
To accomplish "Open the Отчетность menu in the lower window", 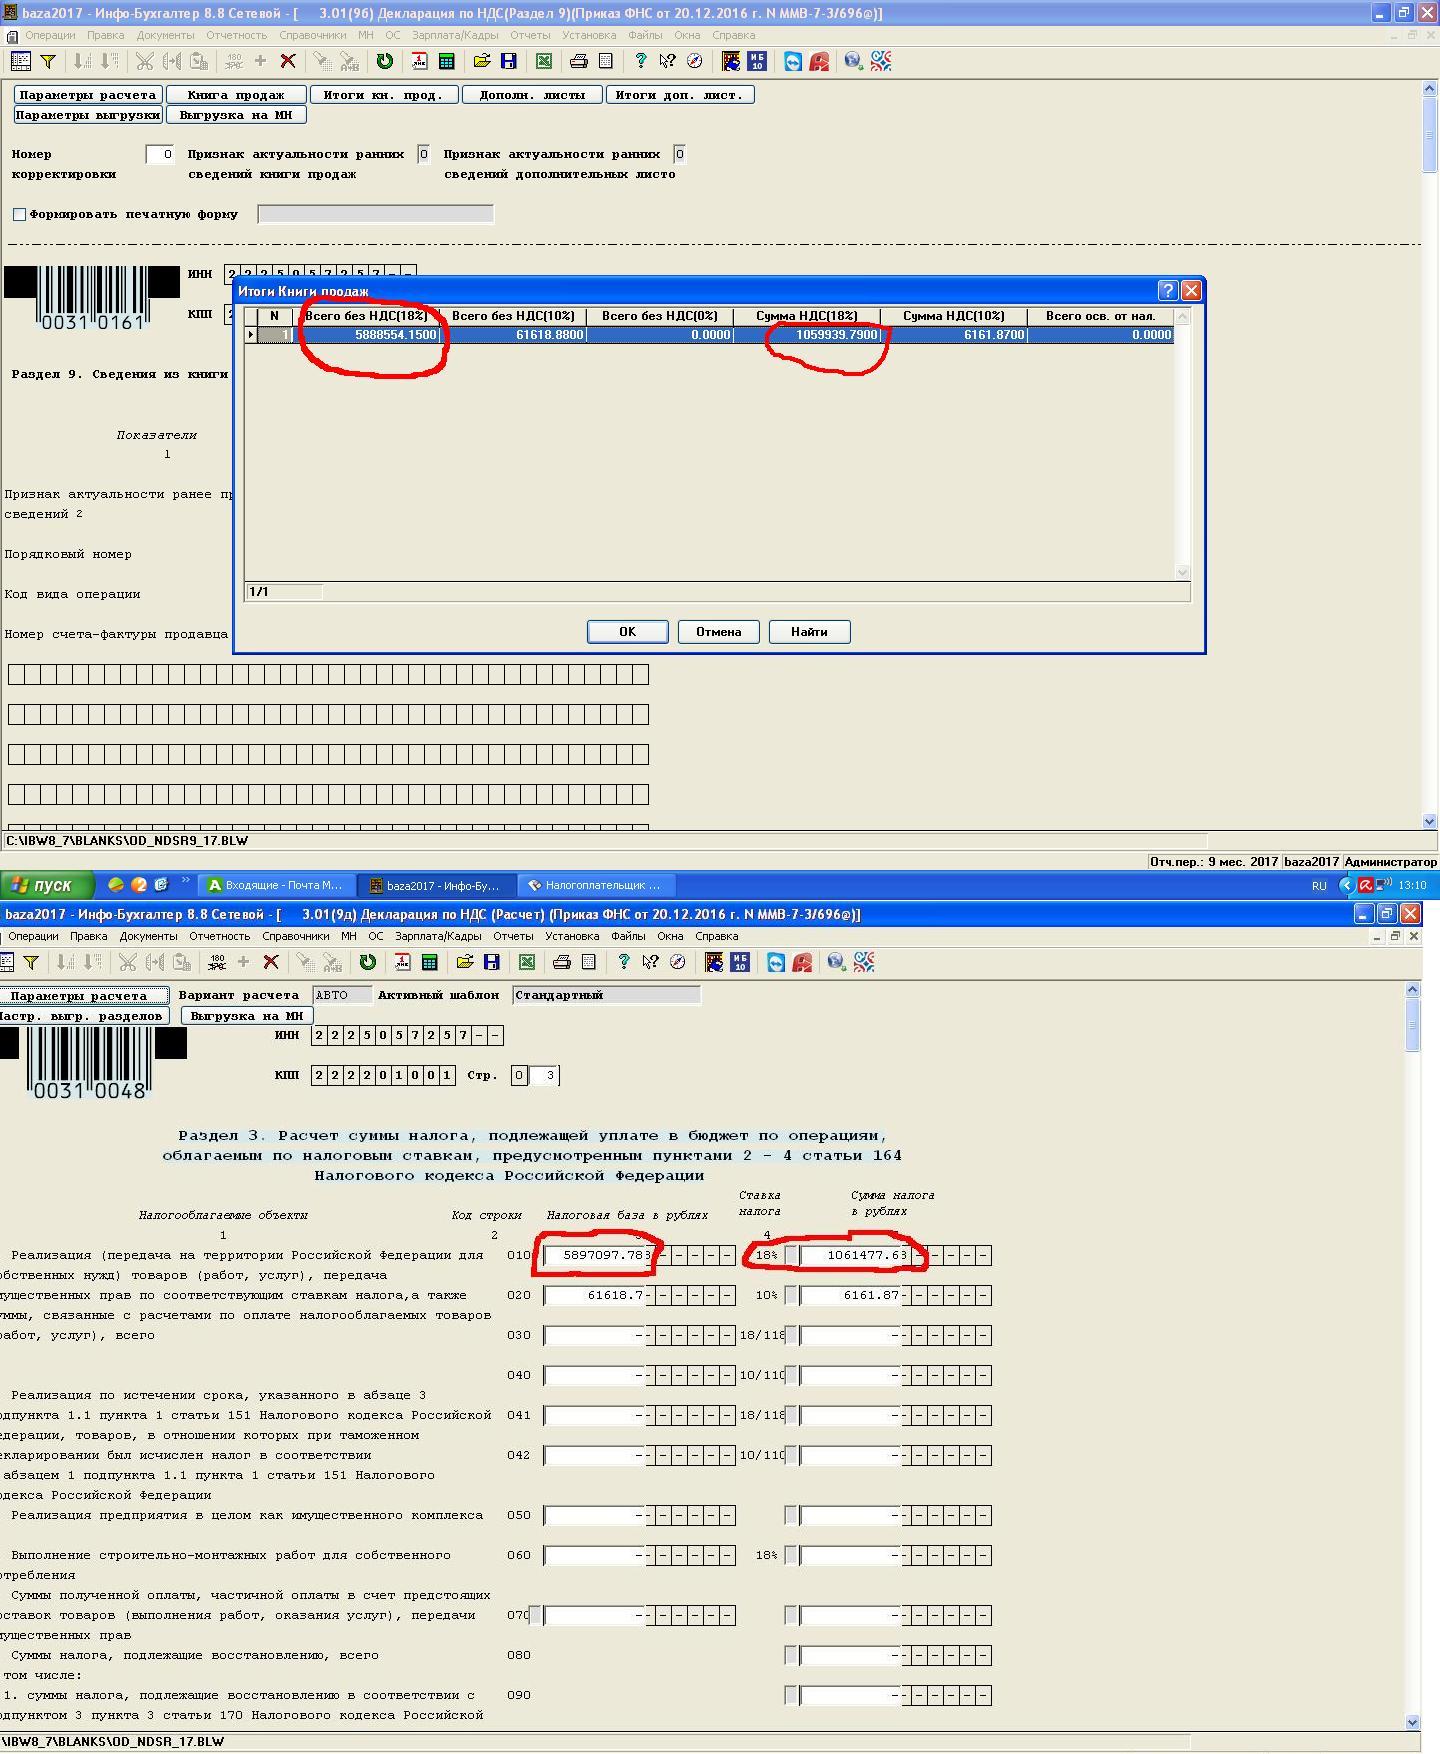I will point(219,936).
